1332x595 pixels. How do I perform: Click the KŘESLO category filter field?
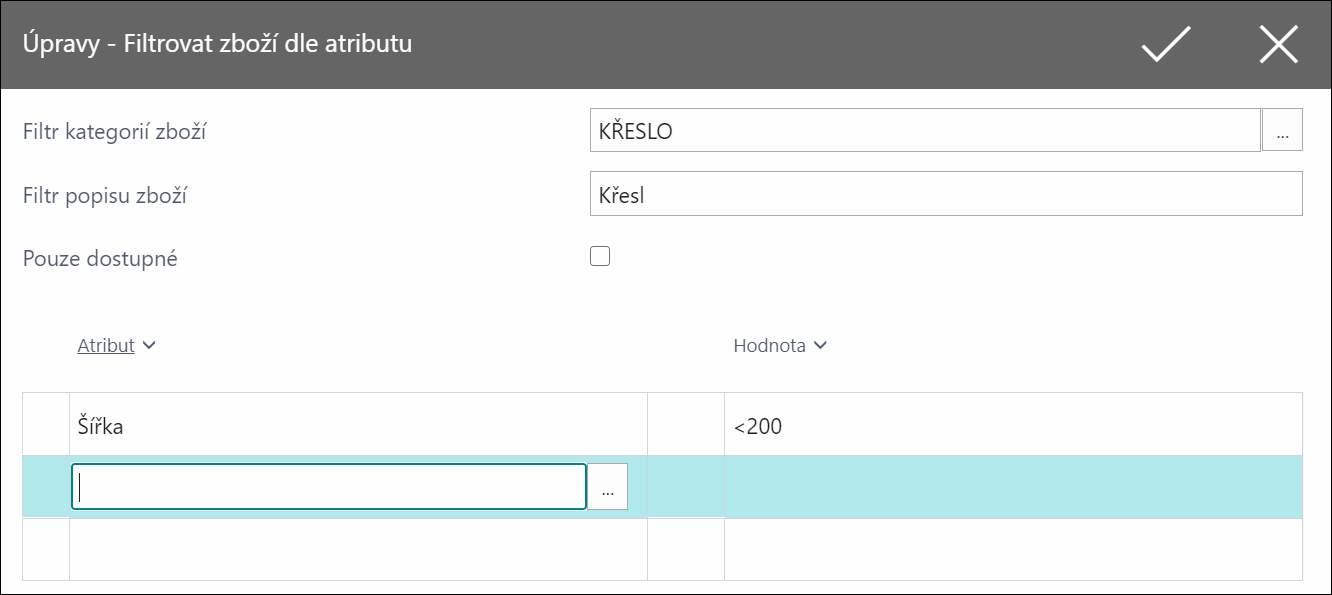925,131
